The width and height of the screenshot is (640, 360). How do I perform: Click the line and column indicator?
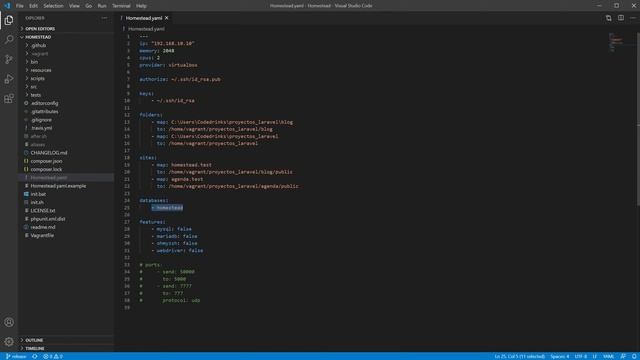point(519,356)
